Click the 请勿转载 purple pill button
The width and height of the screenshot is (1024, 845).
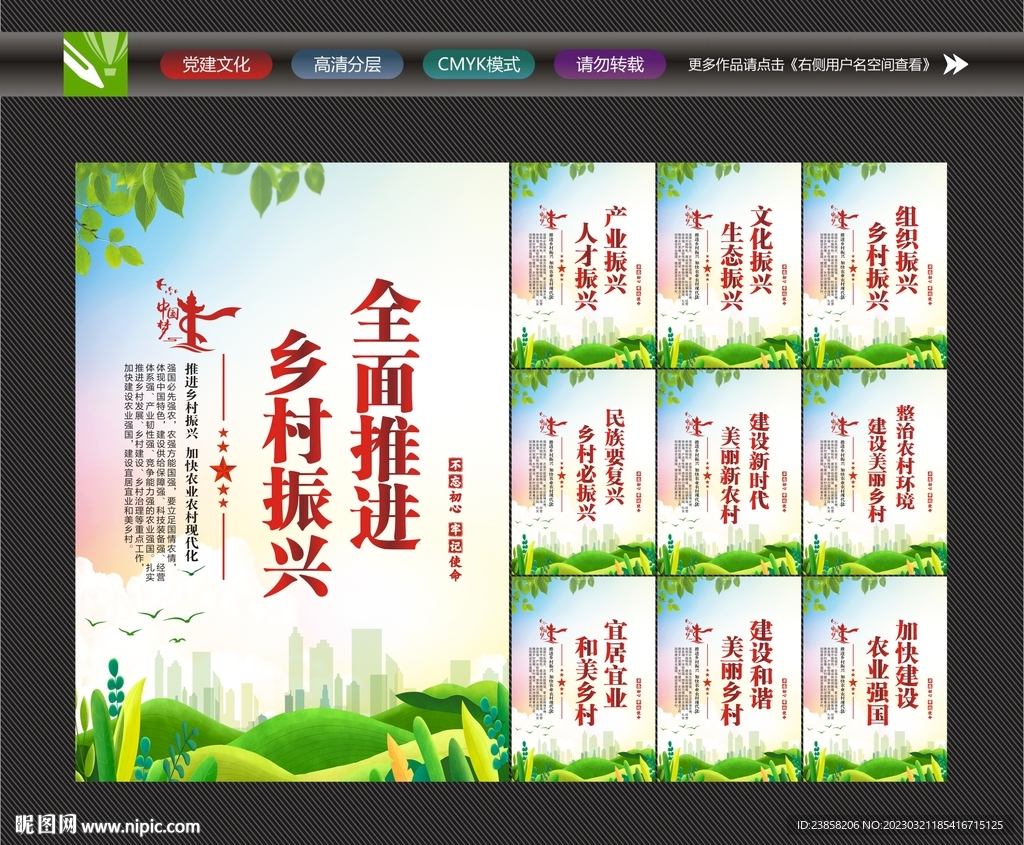[x=610, y=65]
